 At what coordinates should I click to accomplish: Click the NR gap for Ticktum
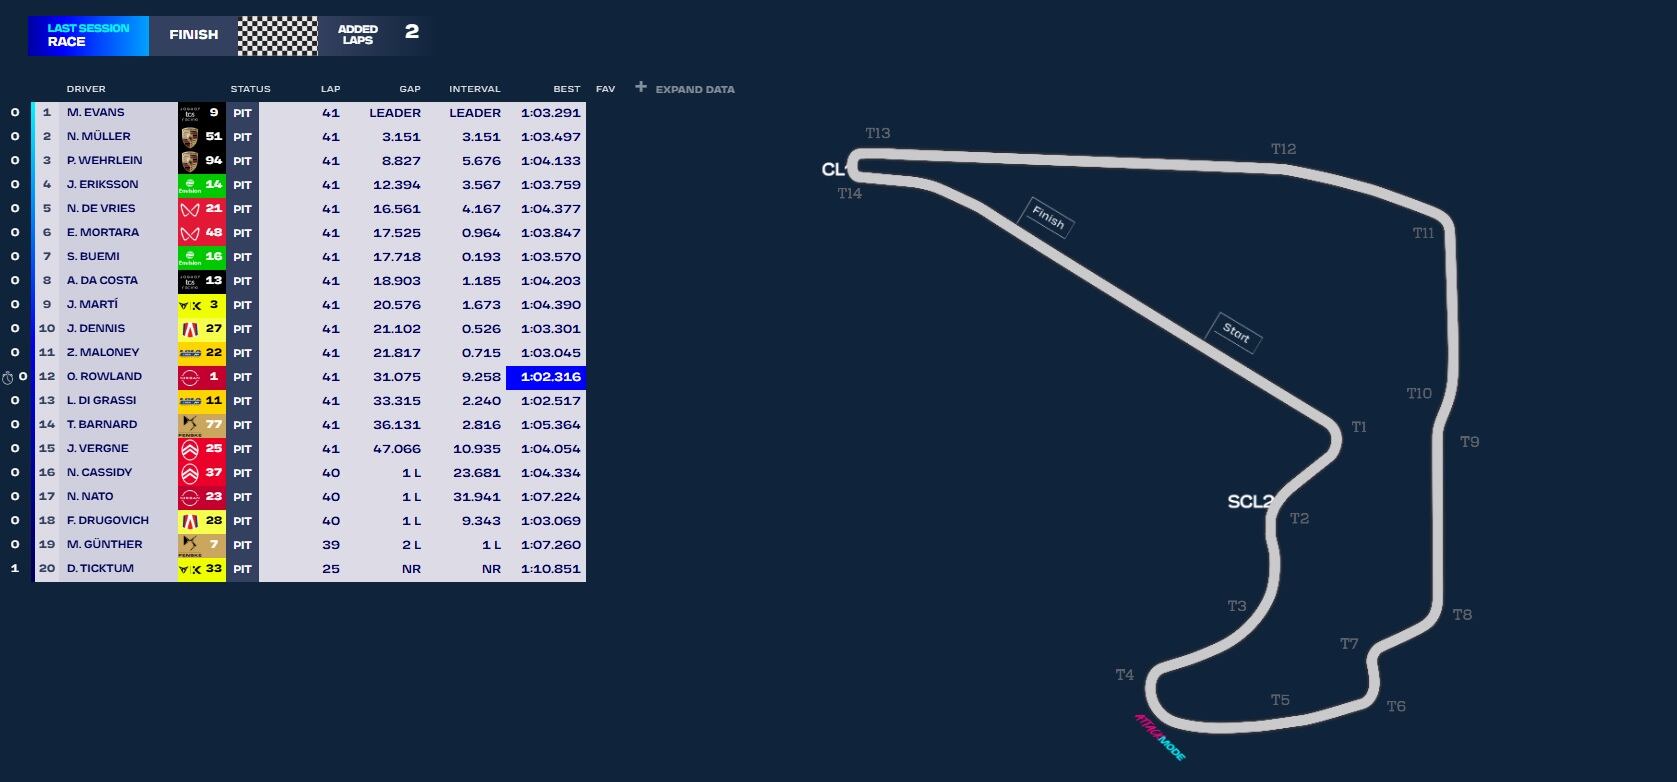(411, 569)
